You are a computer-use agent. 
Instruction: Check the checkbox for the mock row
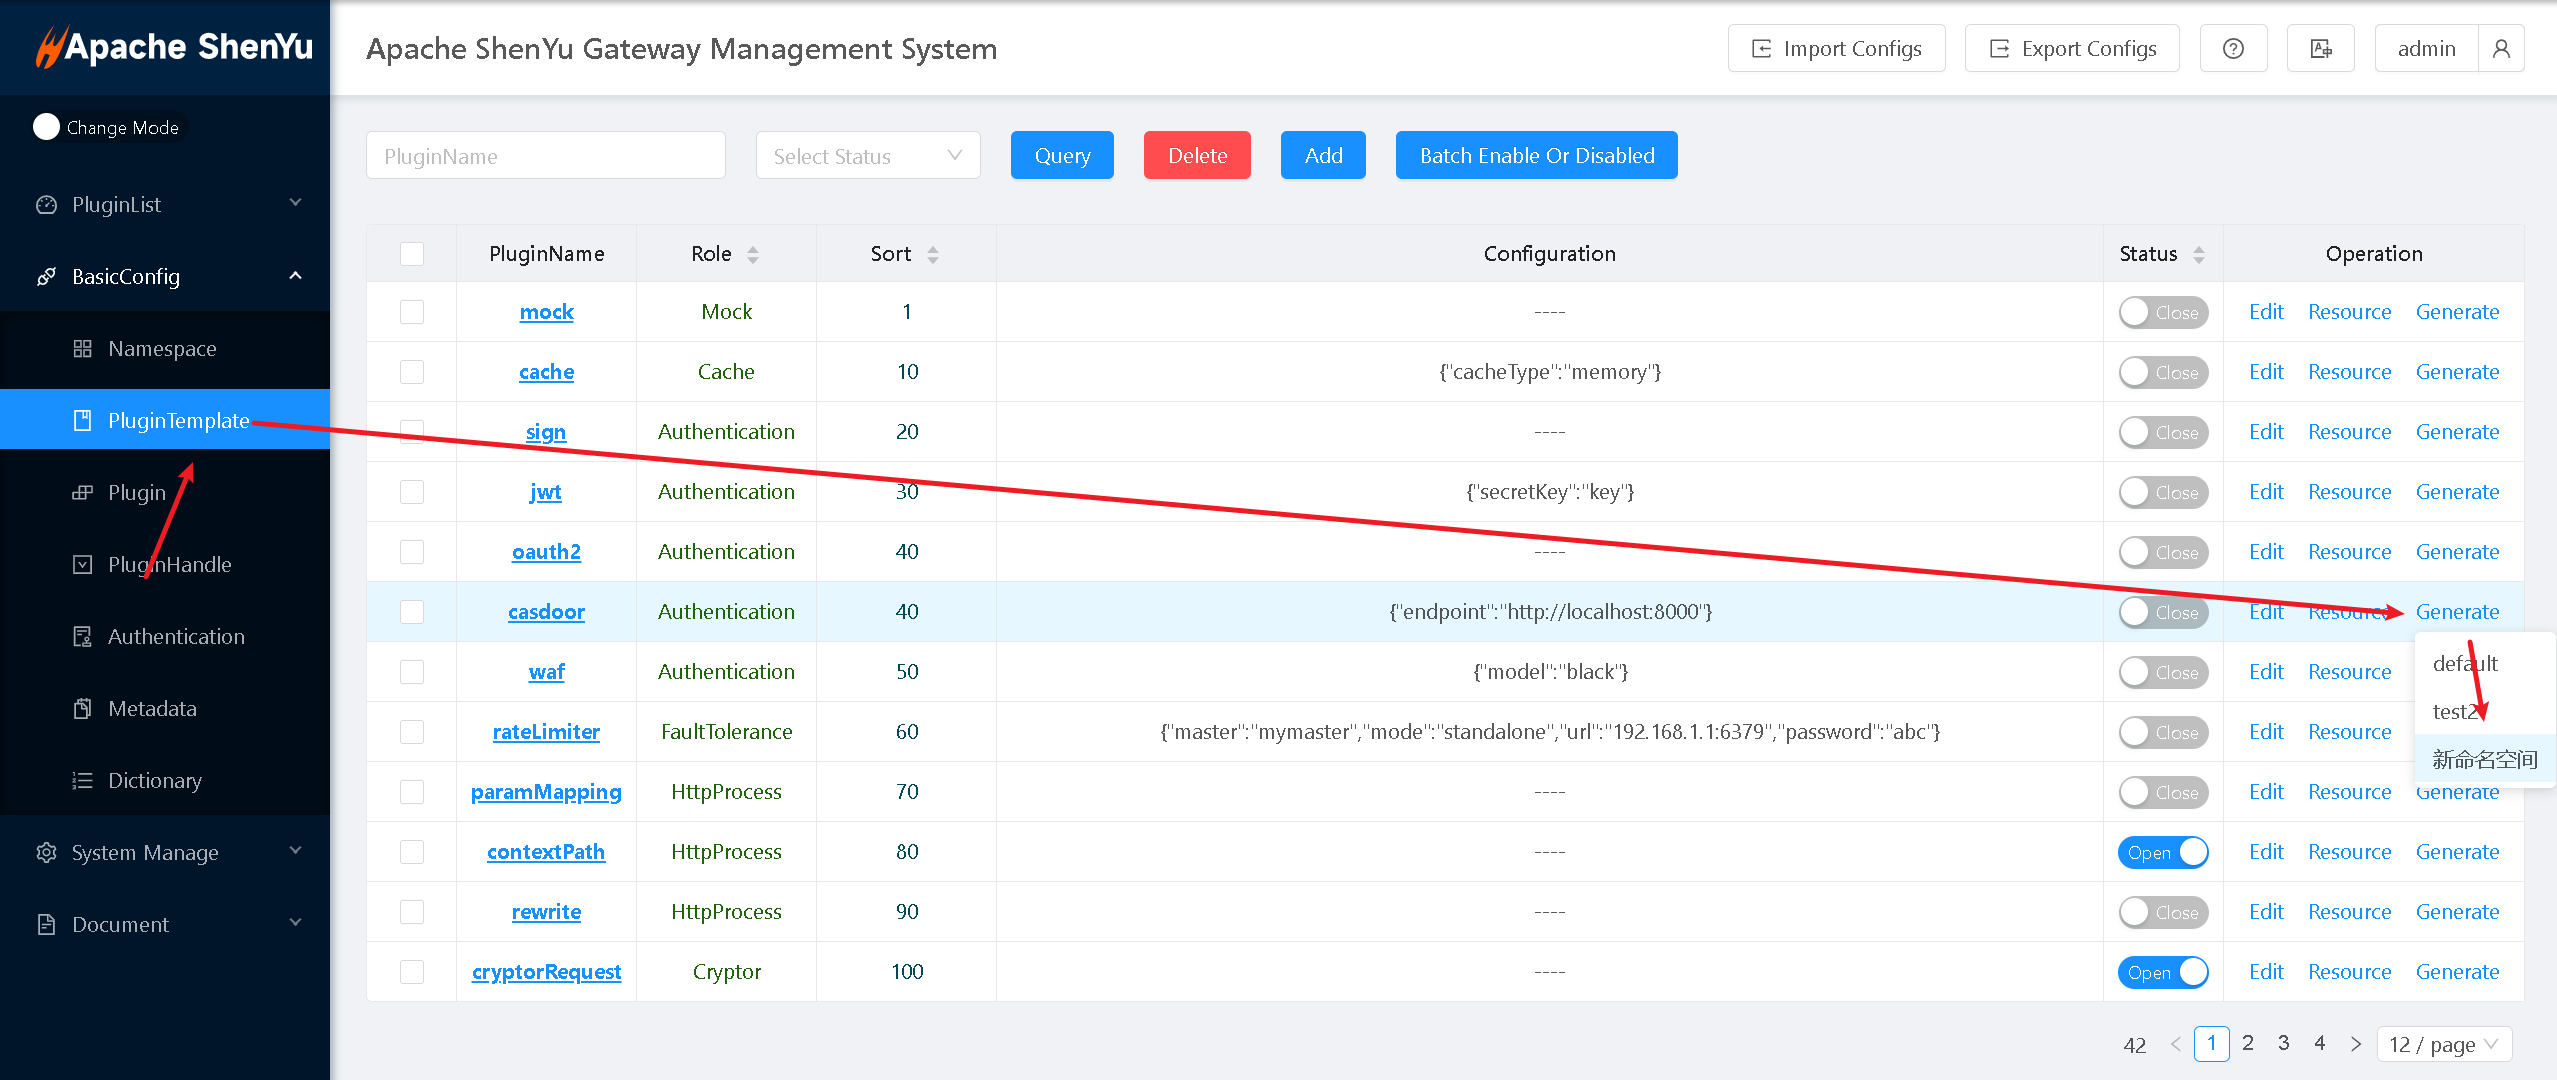coord(411,312)
